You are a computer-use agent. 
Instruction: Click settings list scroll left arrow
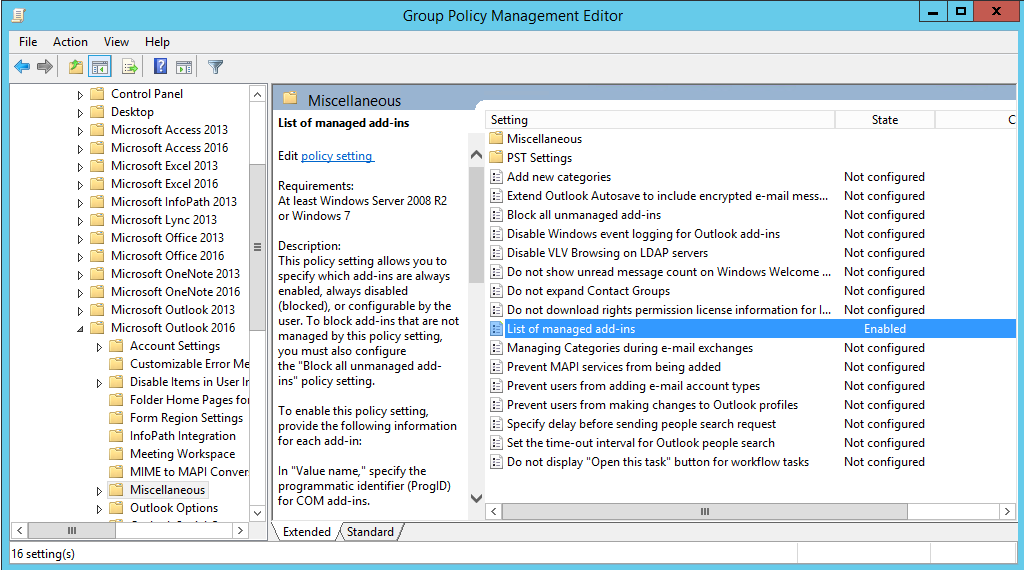click(x=494, y=511)
